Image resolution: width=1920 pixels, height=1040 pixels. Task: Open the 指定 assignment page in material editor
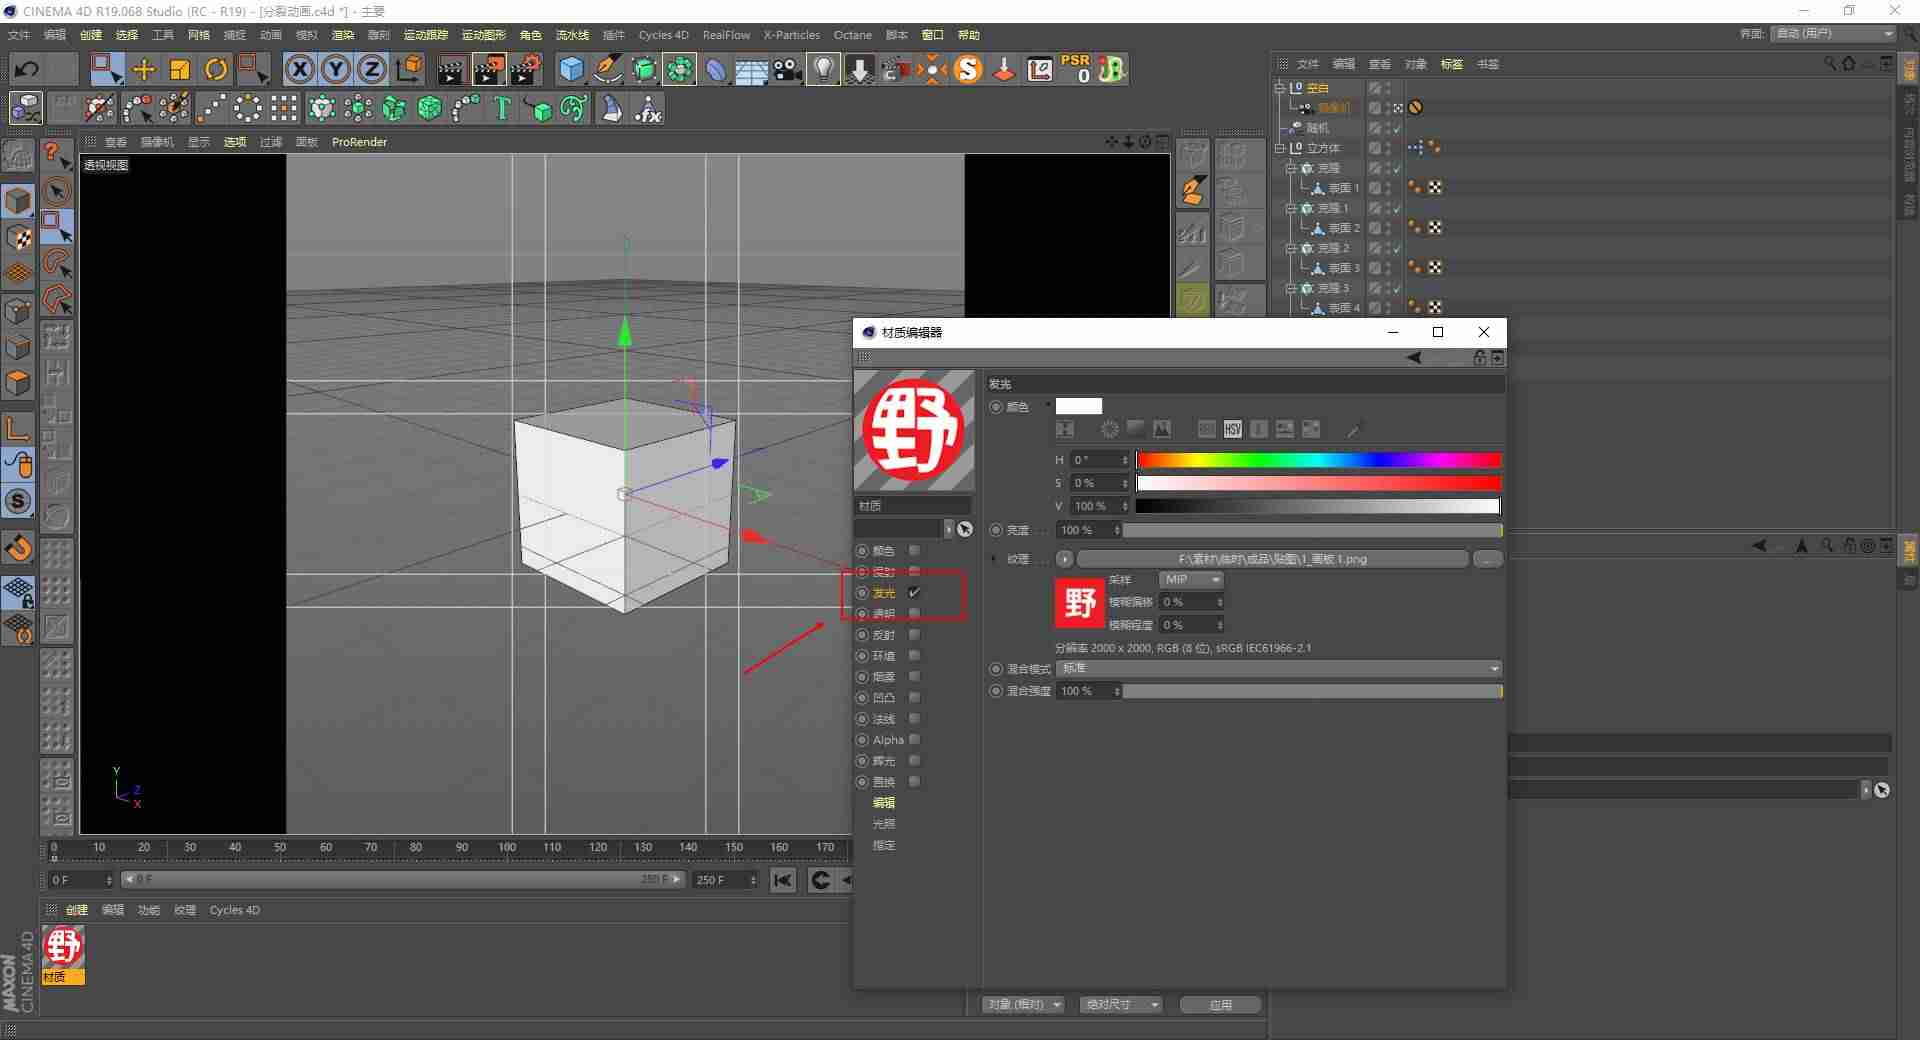(884, 845)
